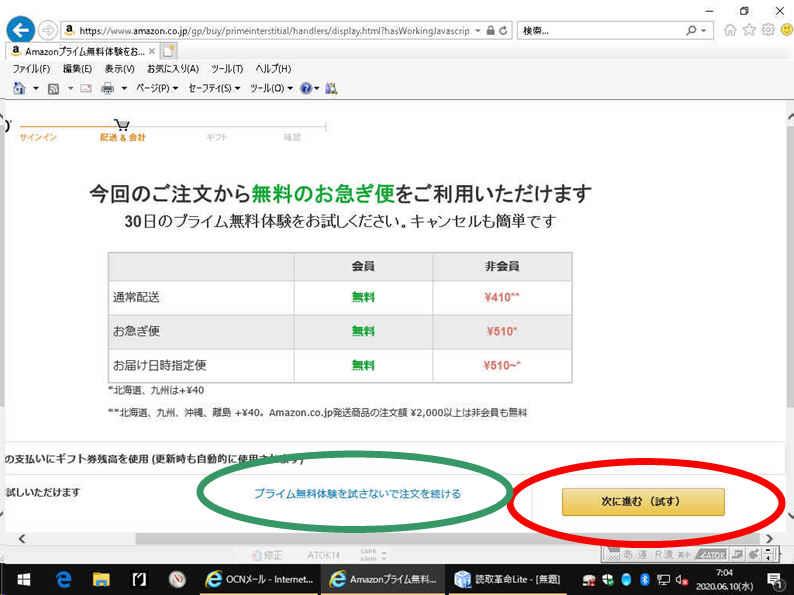
Task: Click the お届け日時指定便 row label
Action: pyautogui.click(x=160, y=365)
